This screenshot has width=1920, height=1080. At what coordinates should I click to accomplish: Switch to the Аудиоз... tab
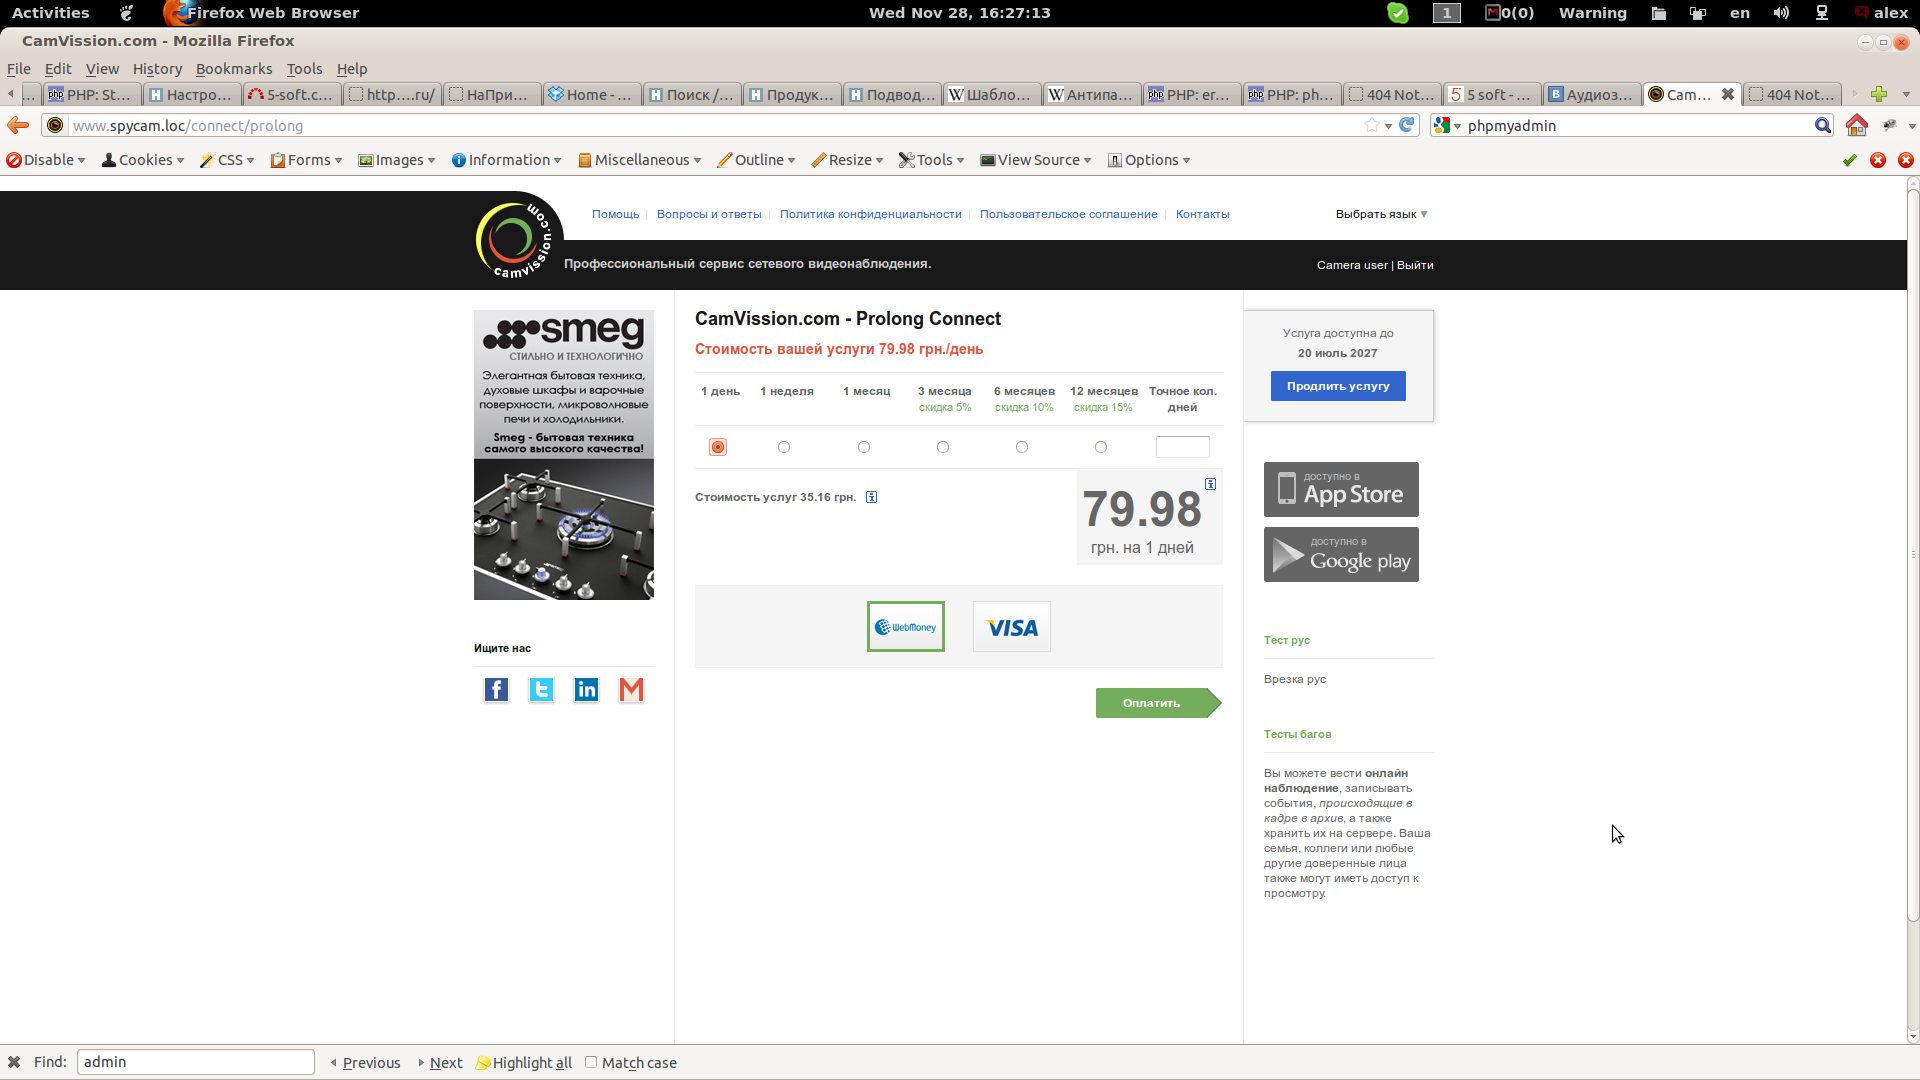(1592, 94)
